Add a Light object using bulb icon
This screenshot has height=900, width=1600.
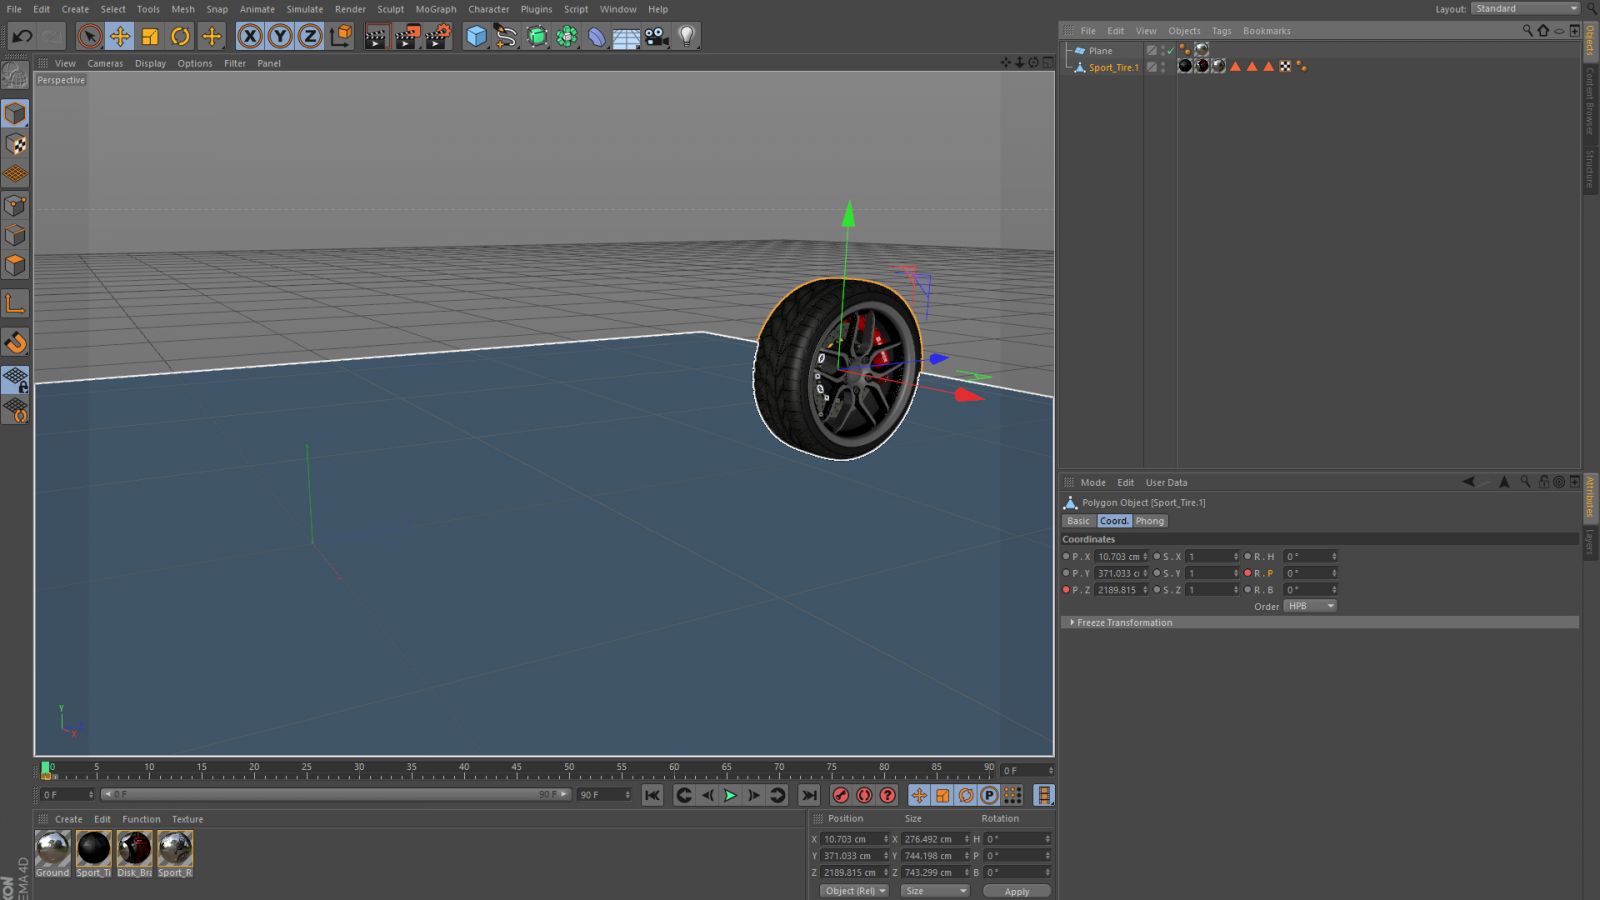tap(686, 37)
